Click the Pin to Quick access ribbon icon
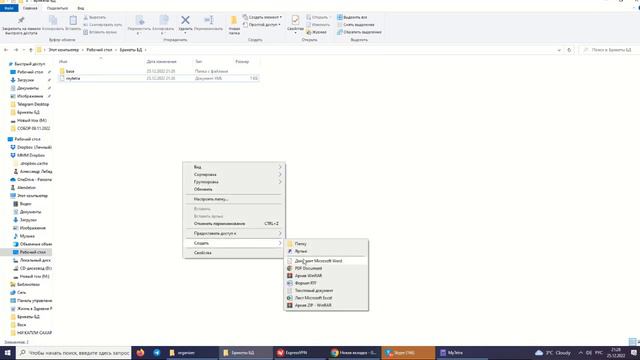The height and width of the screenshot is (360, 640). [21, 20]
